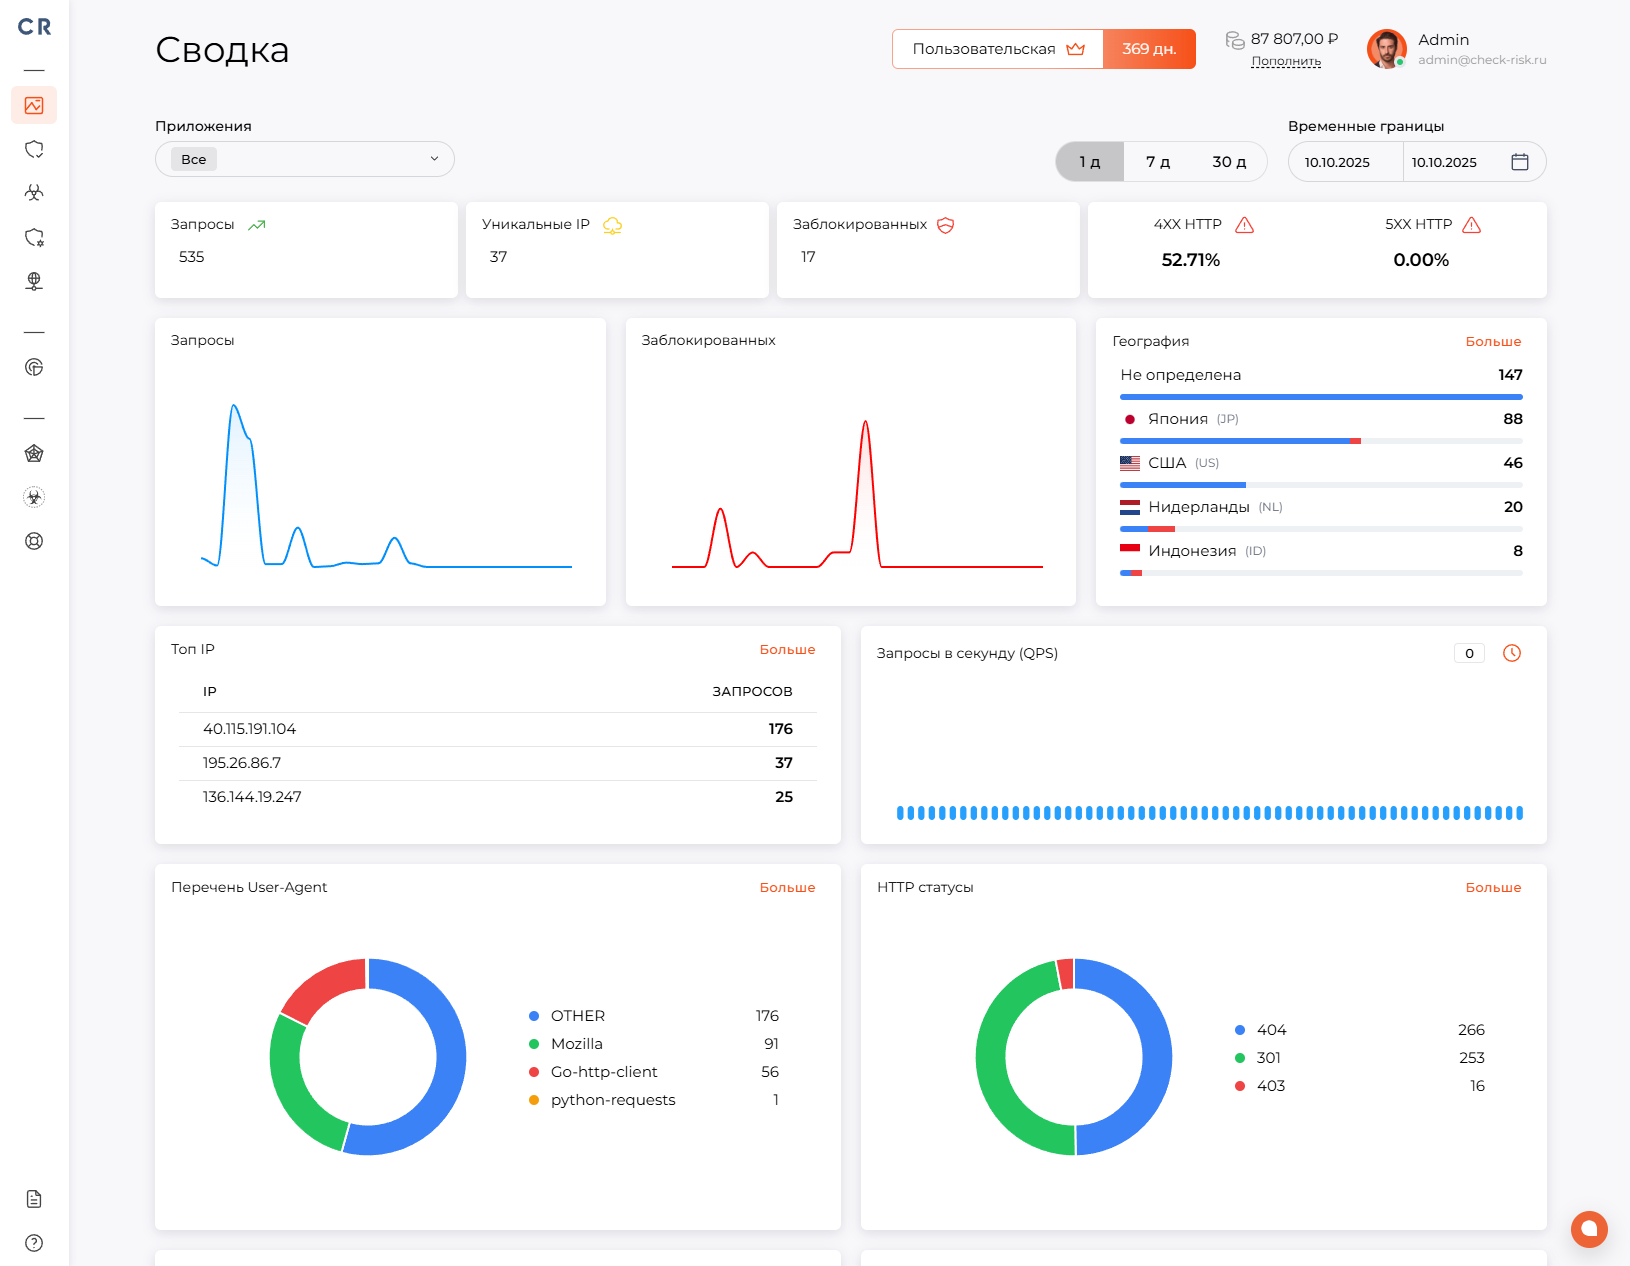Open the Сводка dashboard icon in sidebar
The image size is (1630, 1266).
click(34, 105)
